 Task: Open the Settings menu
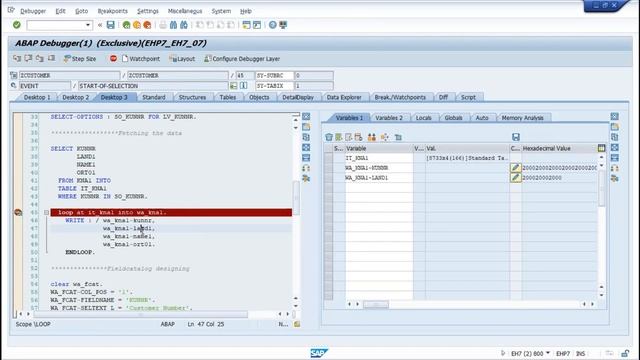pos(148,11)
